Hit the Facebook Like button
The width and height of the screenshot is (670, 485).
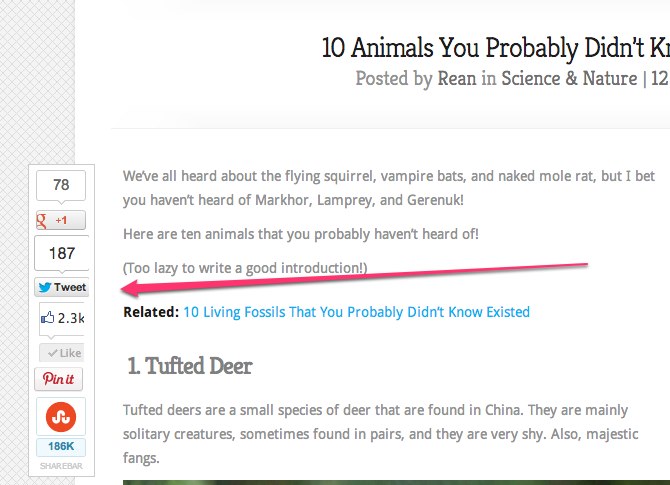tap(62, 353)
